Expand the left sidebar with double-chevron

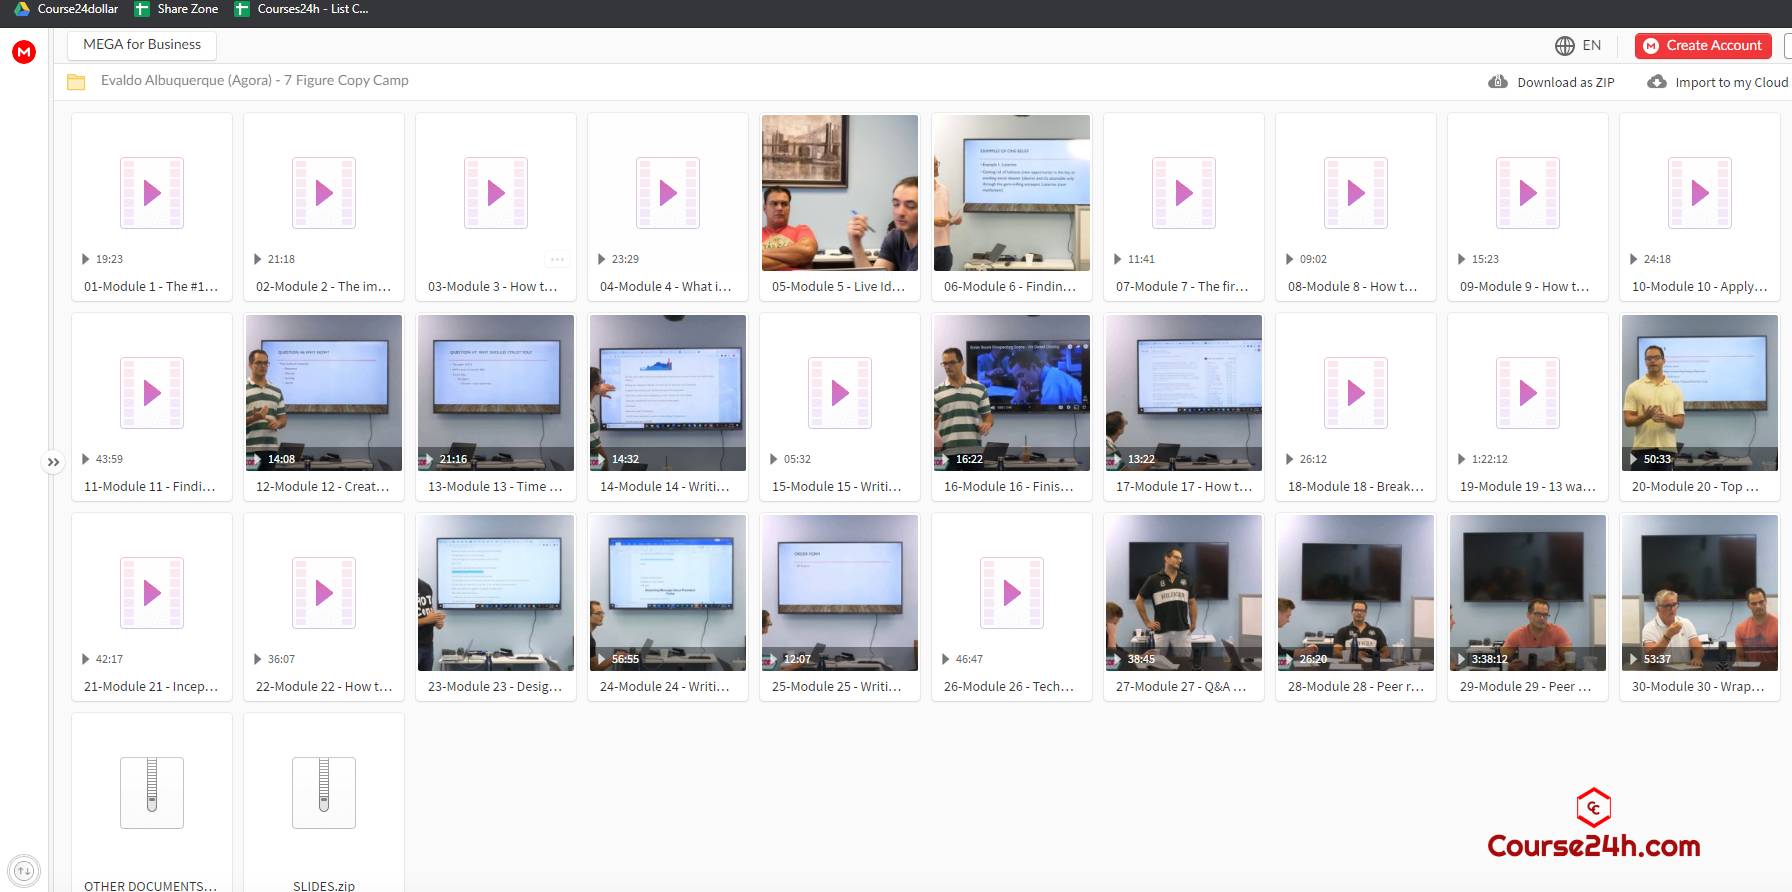click(x=53, y=462)
